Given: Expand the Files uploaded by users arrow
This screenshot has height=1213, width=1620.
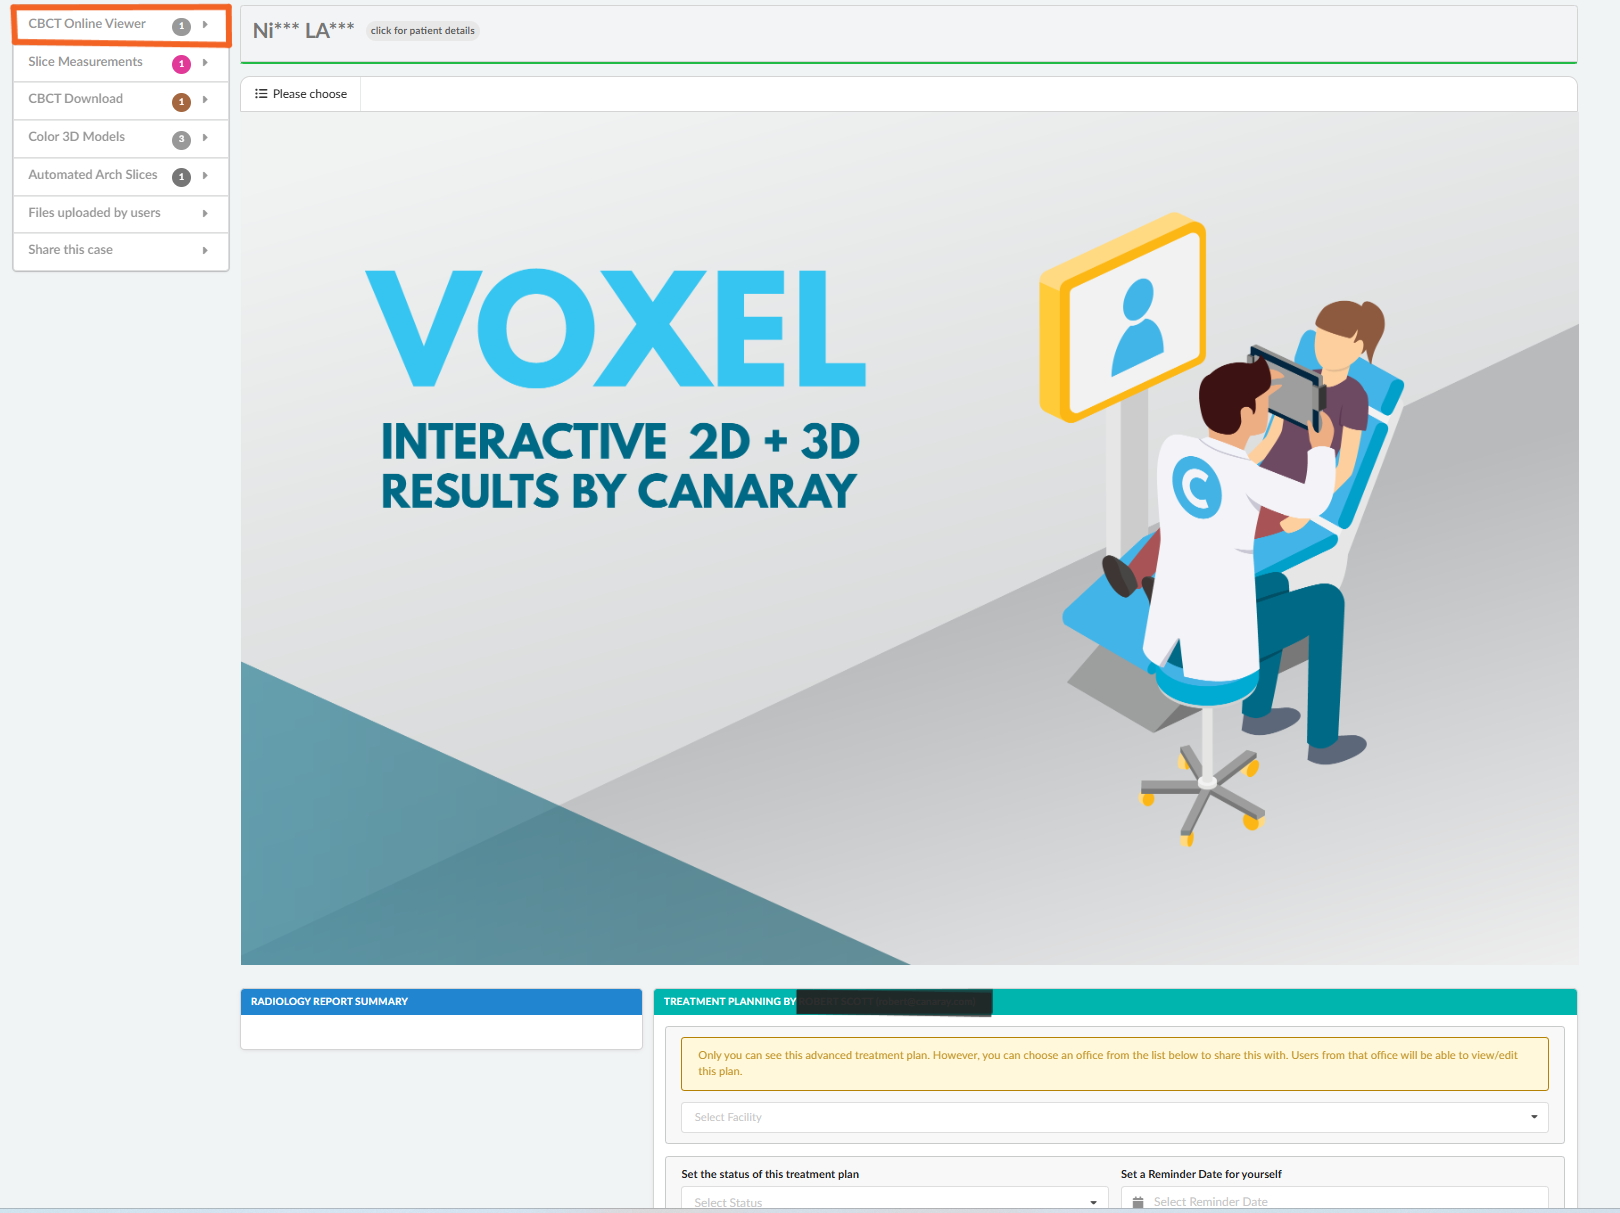Looking at the screenshot, I should (205, 213).
